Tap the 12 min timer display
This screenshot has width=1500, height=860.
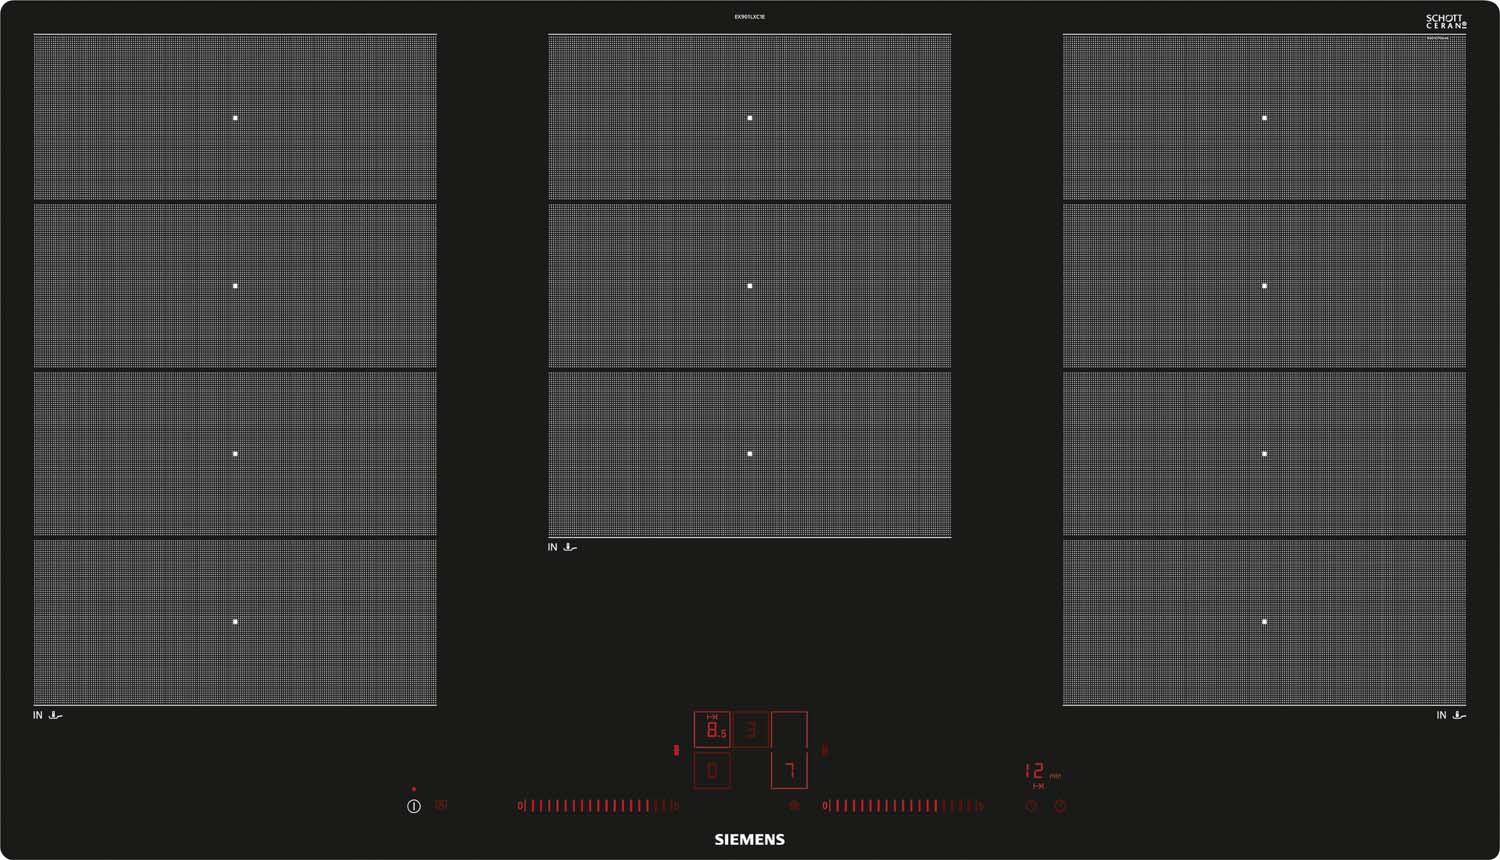1042,772
